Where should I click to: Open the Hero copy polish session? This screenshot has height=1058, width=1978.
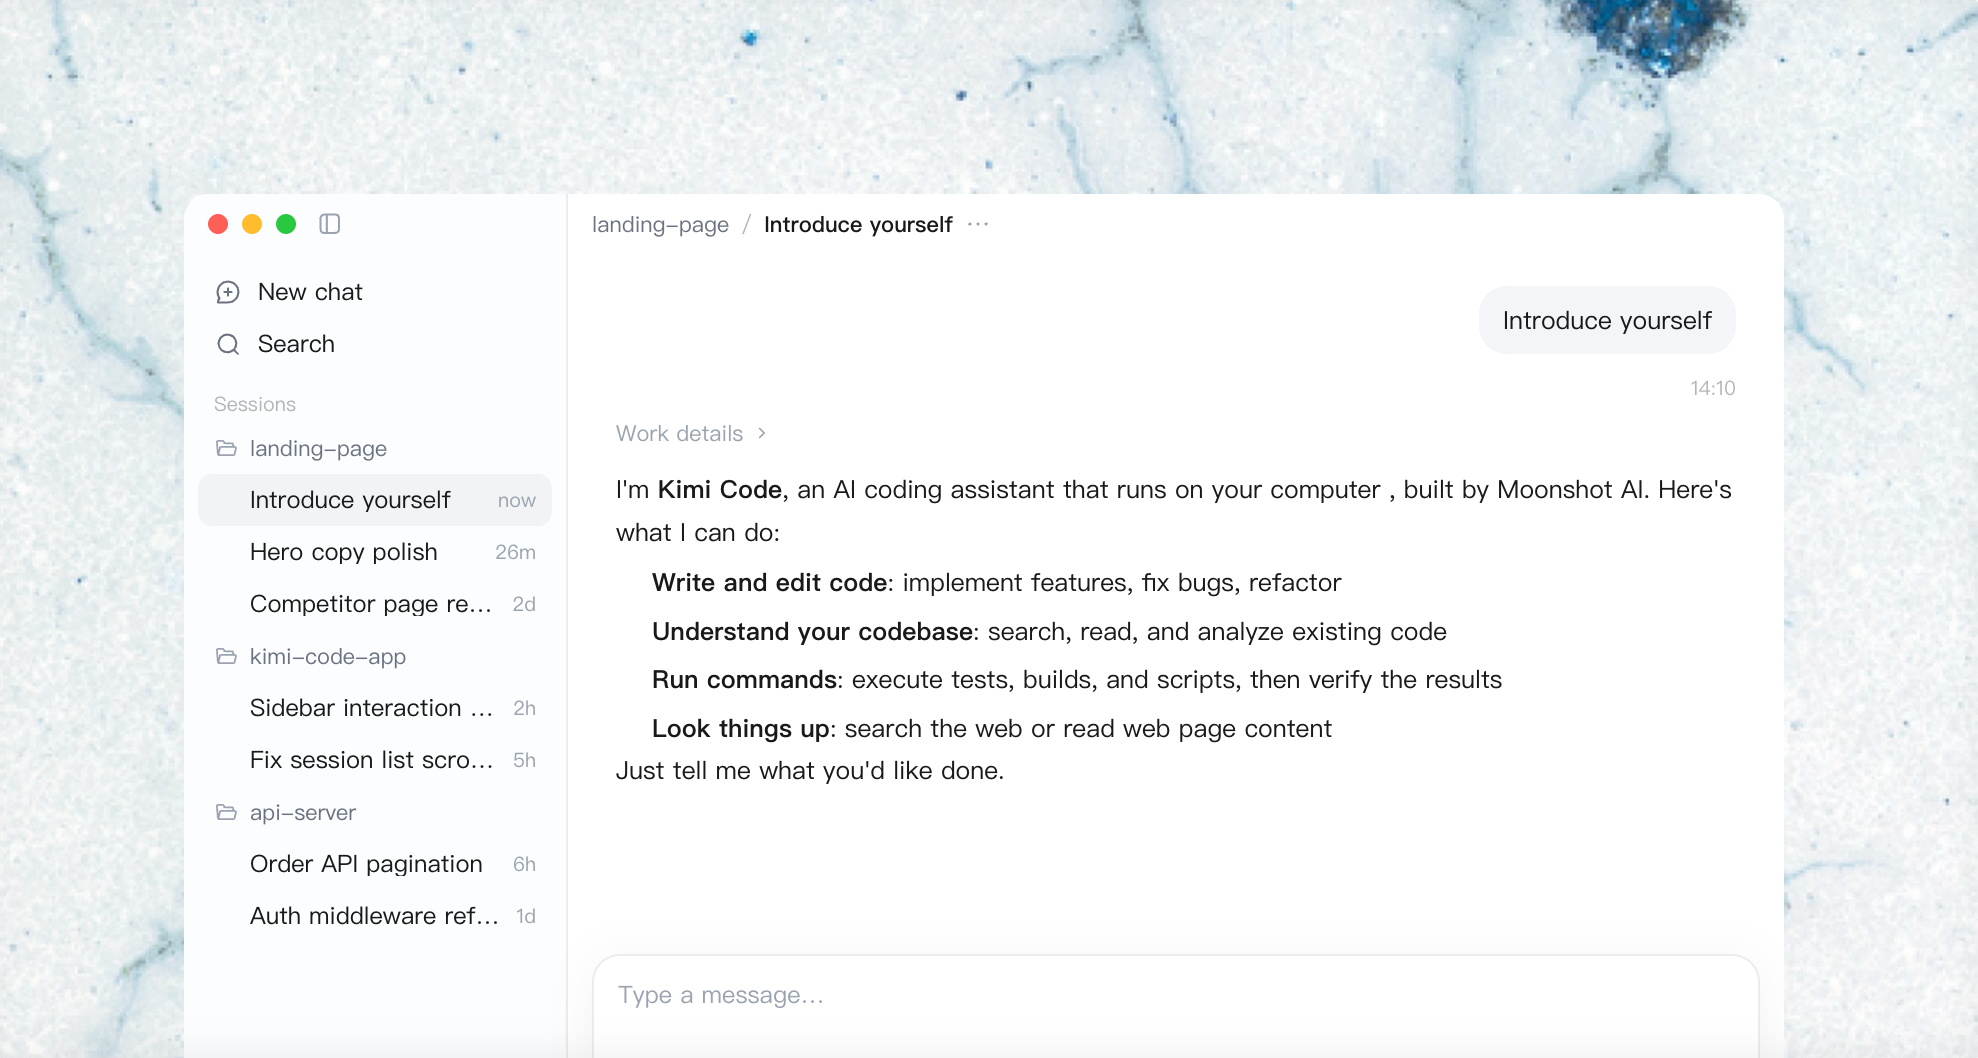coord(375,552)
